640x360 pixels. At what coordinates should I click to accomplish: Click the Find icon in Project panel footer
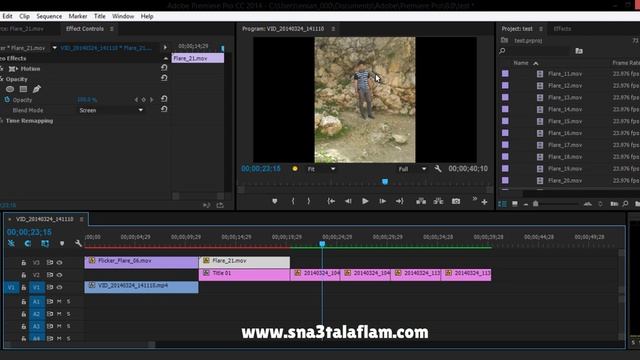[x=625, y=204]
